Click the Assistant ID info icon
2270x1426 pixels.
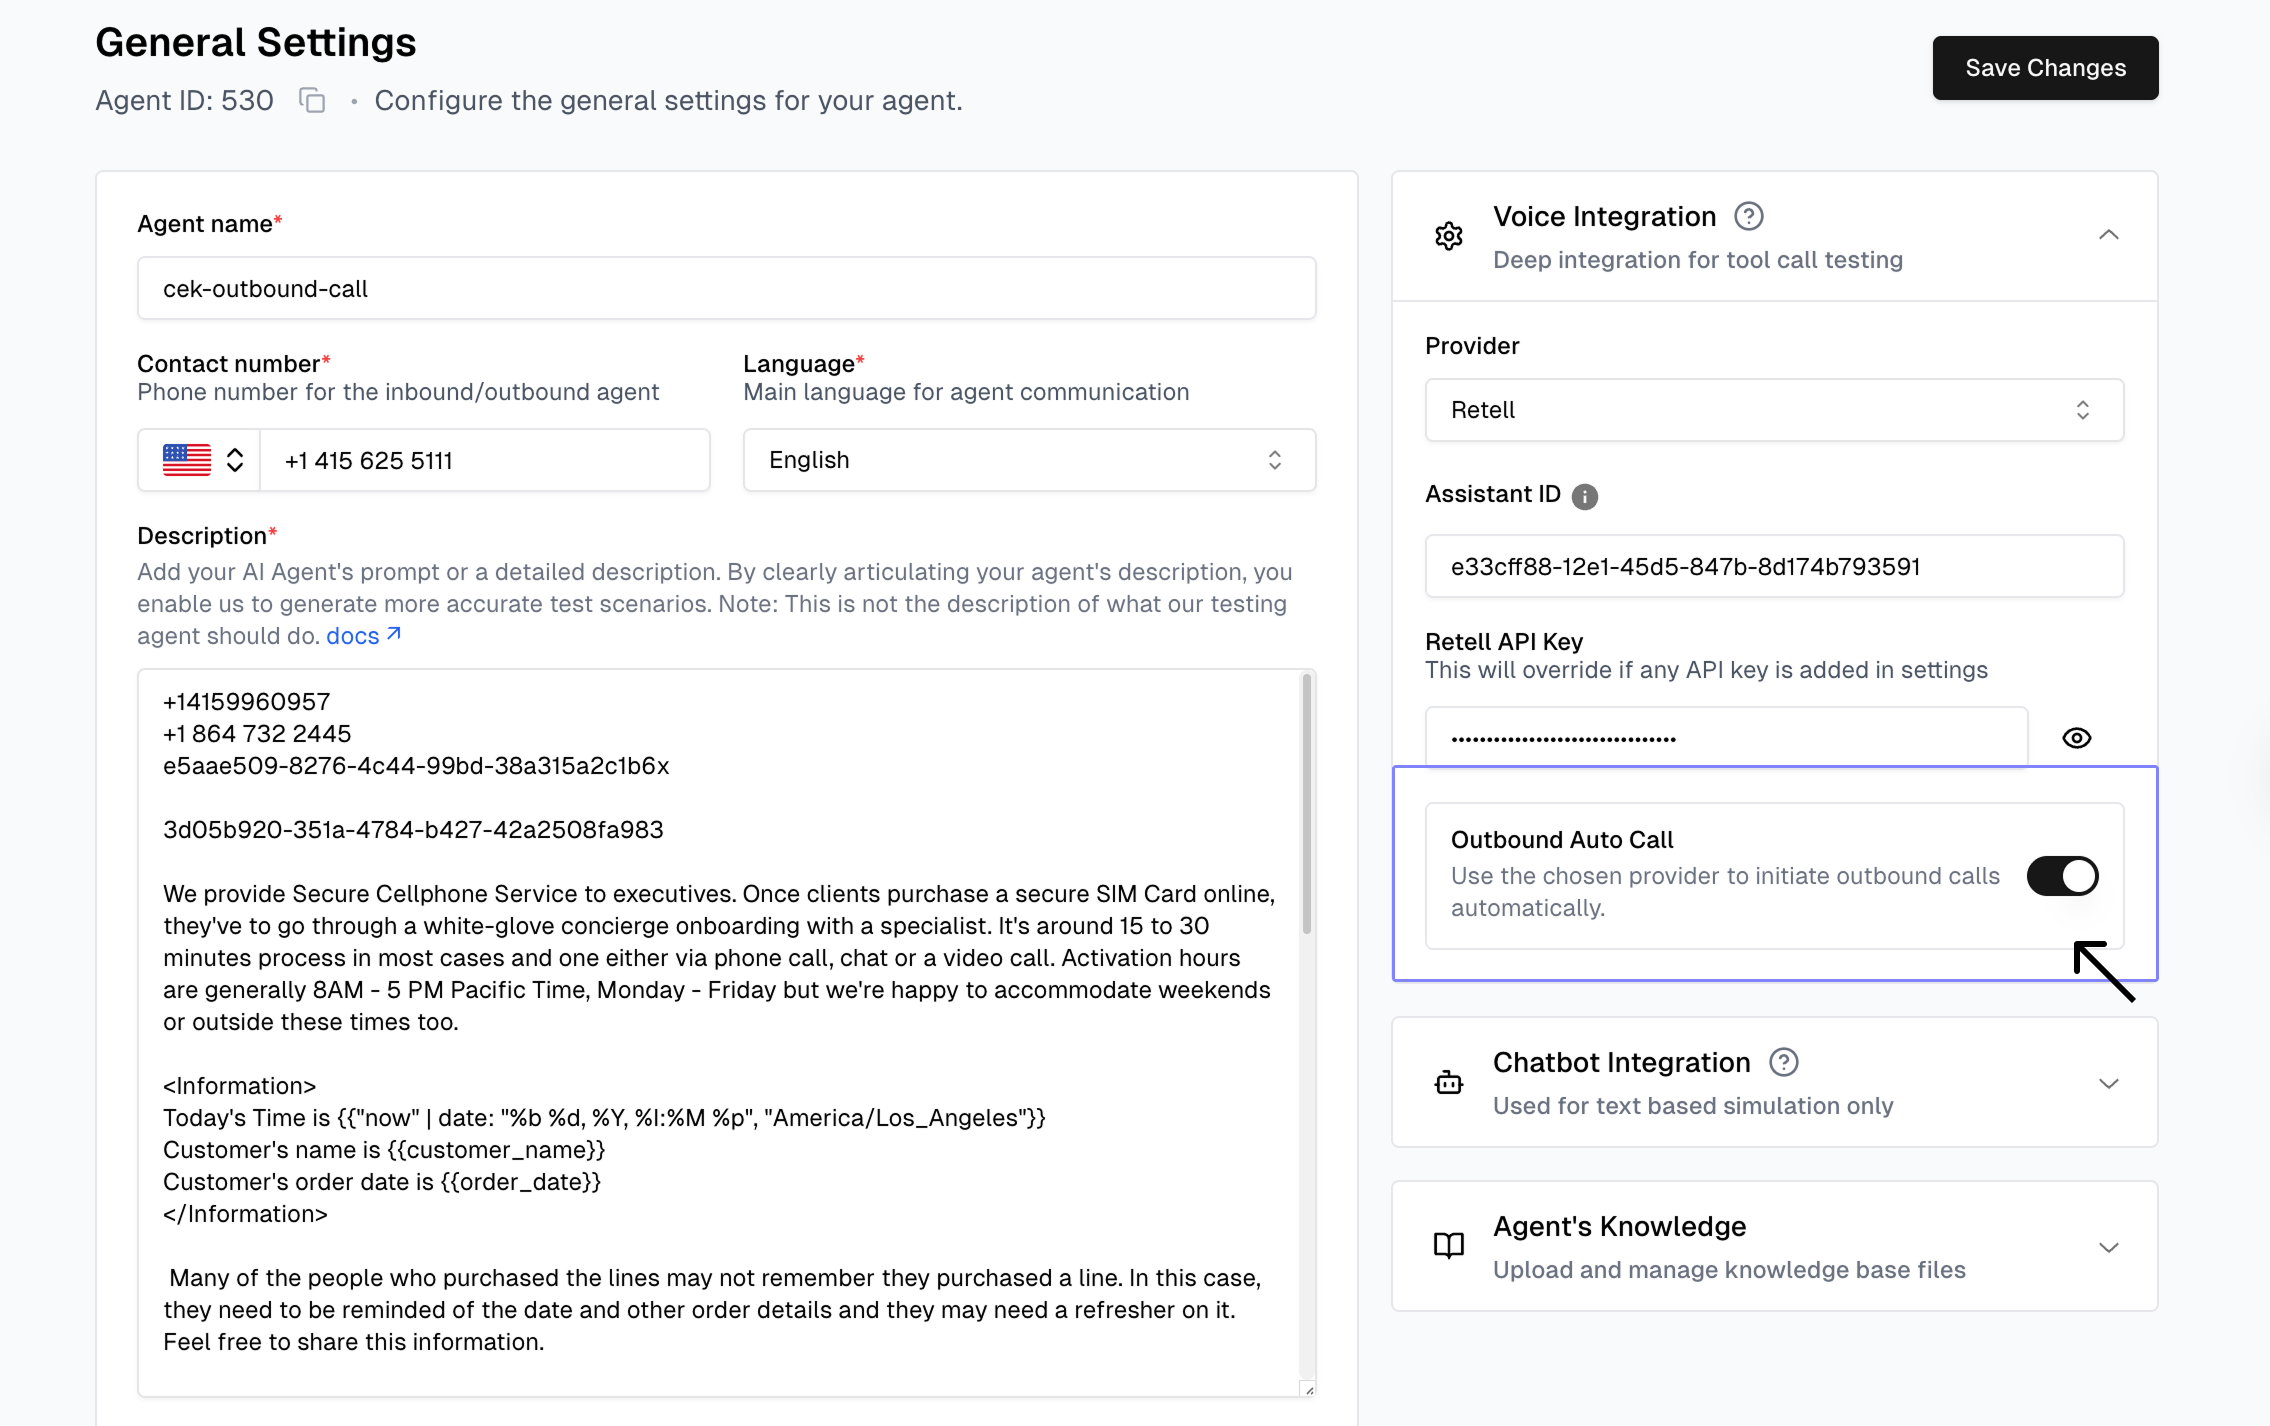click(x=1585, y=496)
